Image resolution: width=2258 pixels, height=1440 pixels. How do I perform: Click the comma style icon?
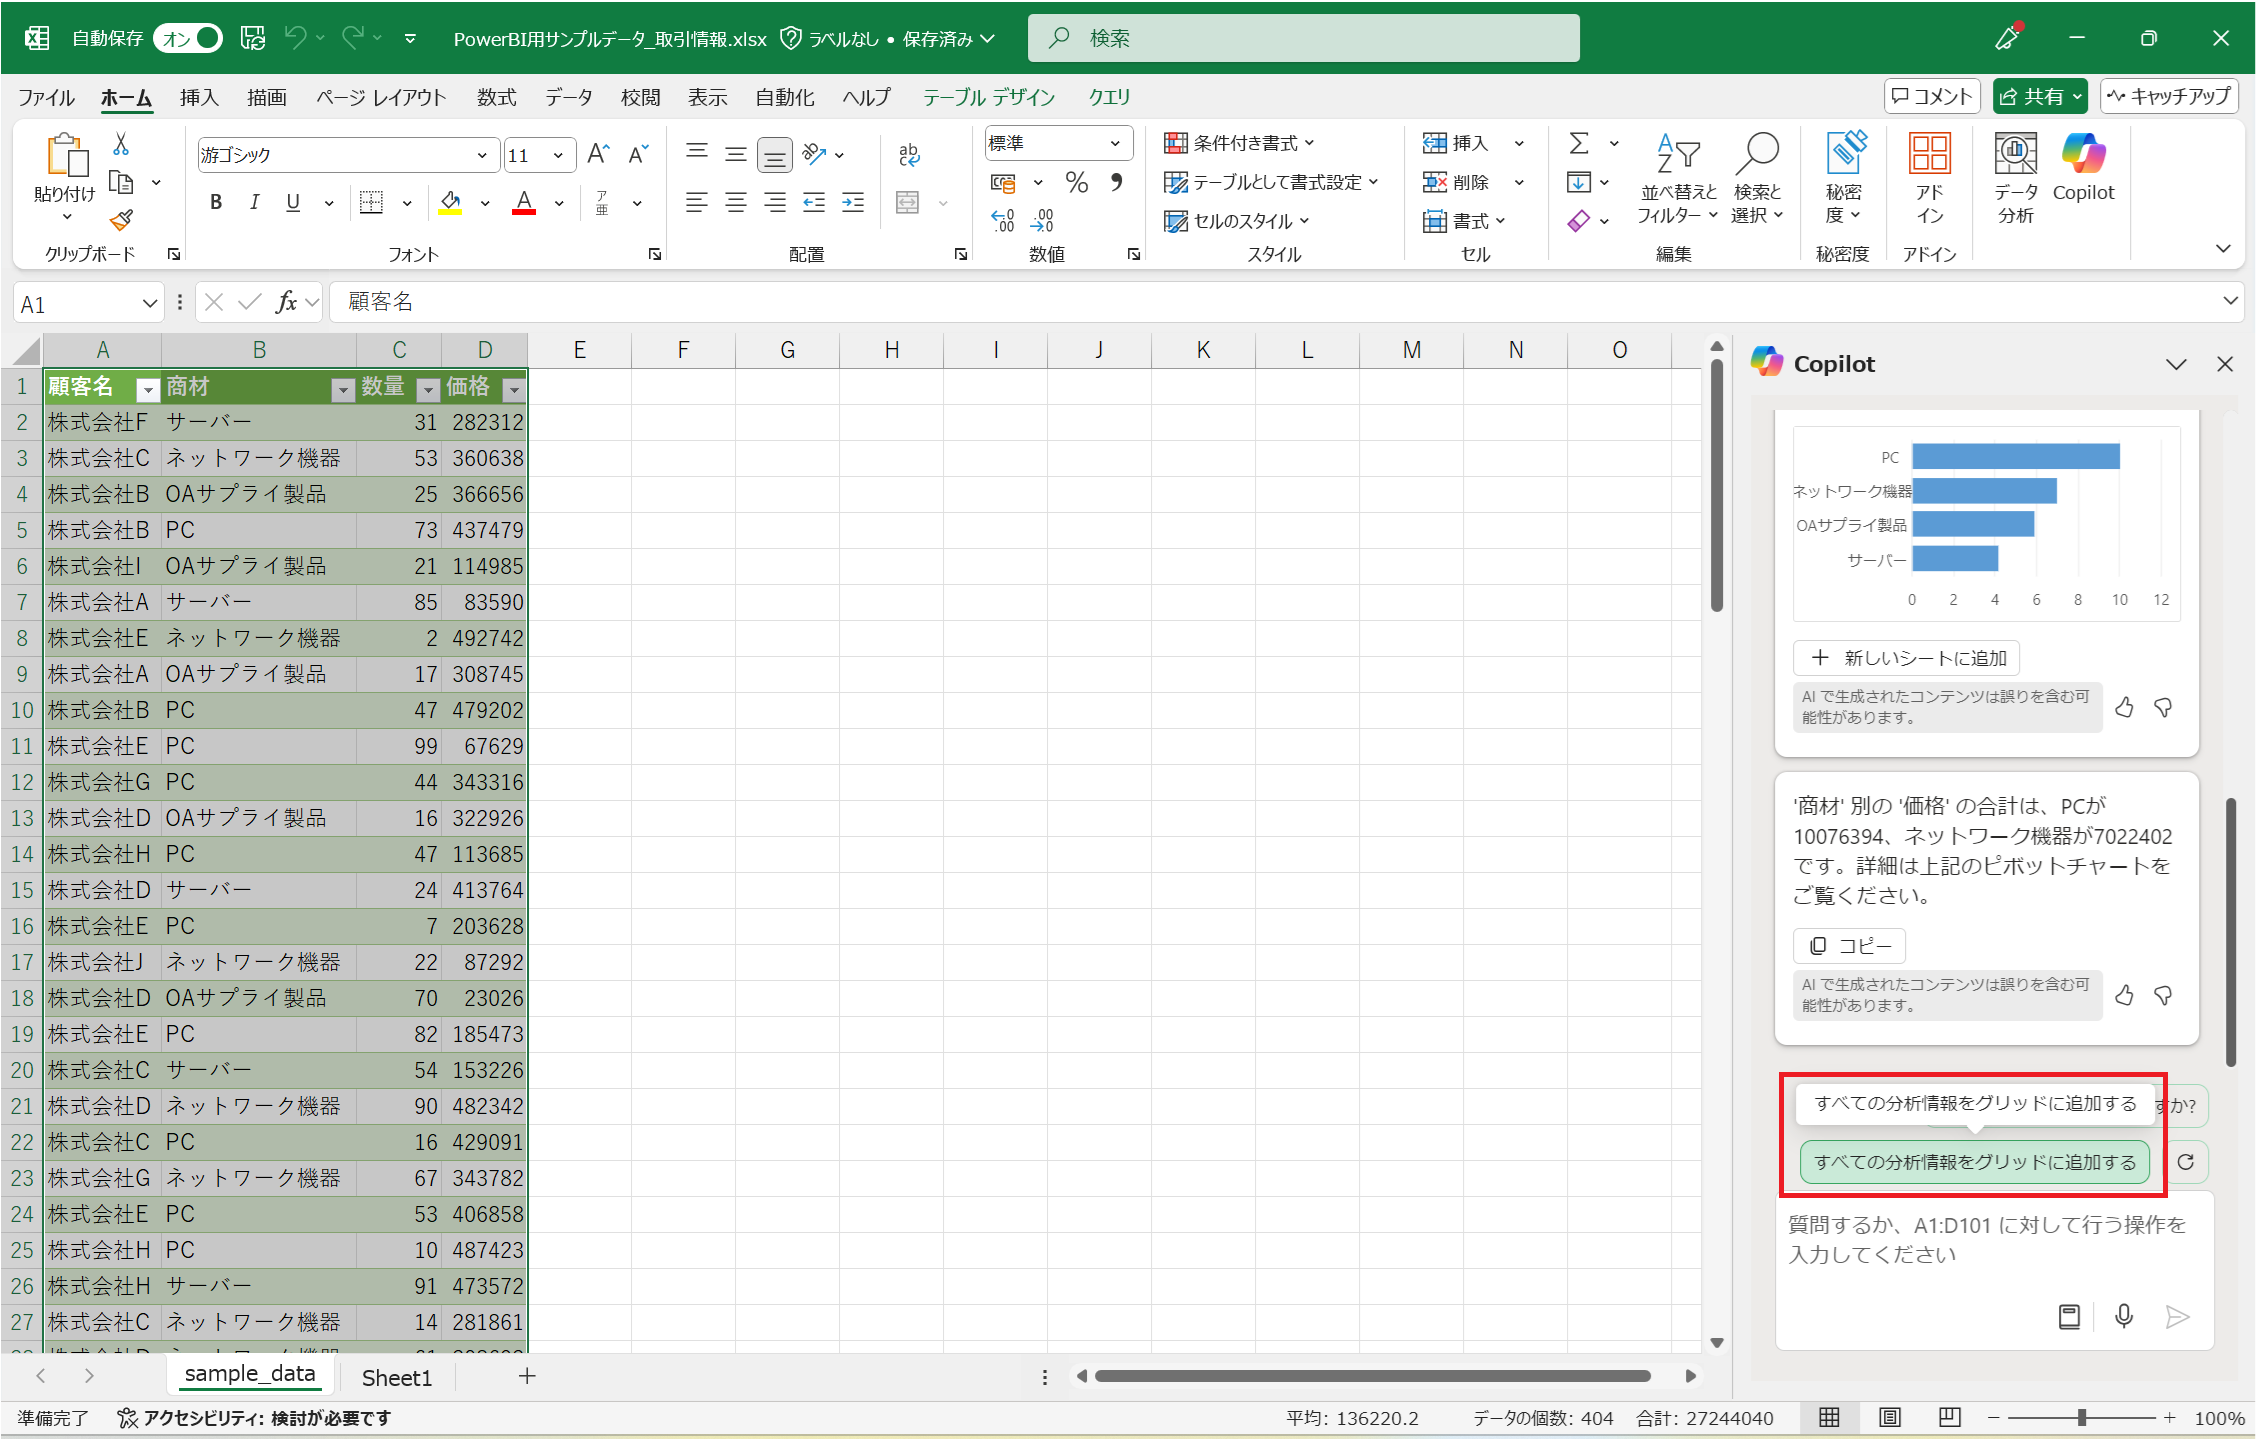1116,182
